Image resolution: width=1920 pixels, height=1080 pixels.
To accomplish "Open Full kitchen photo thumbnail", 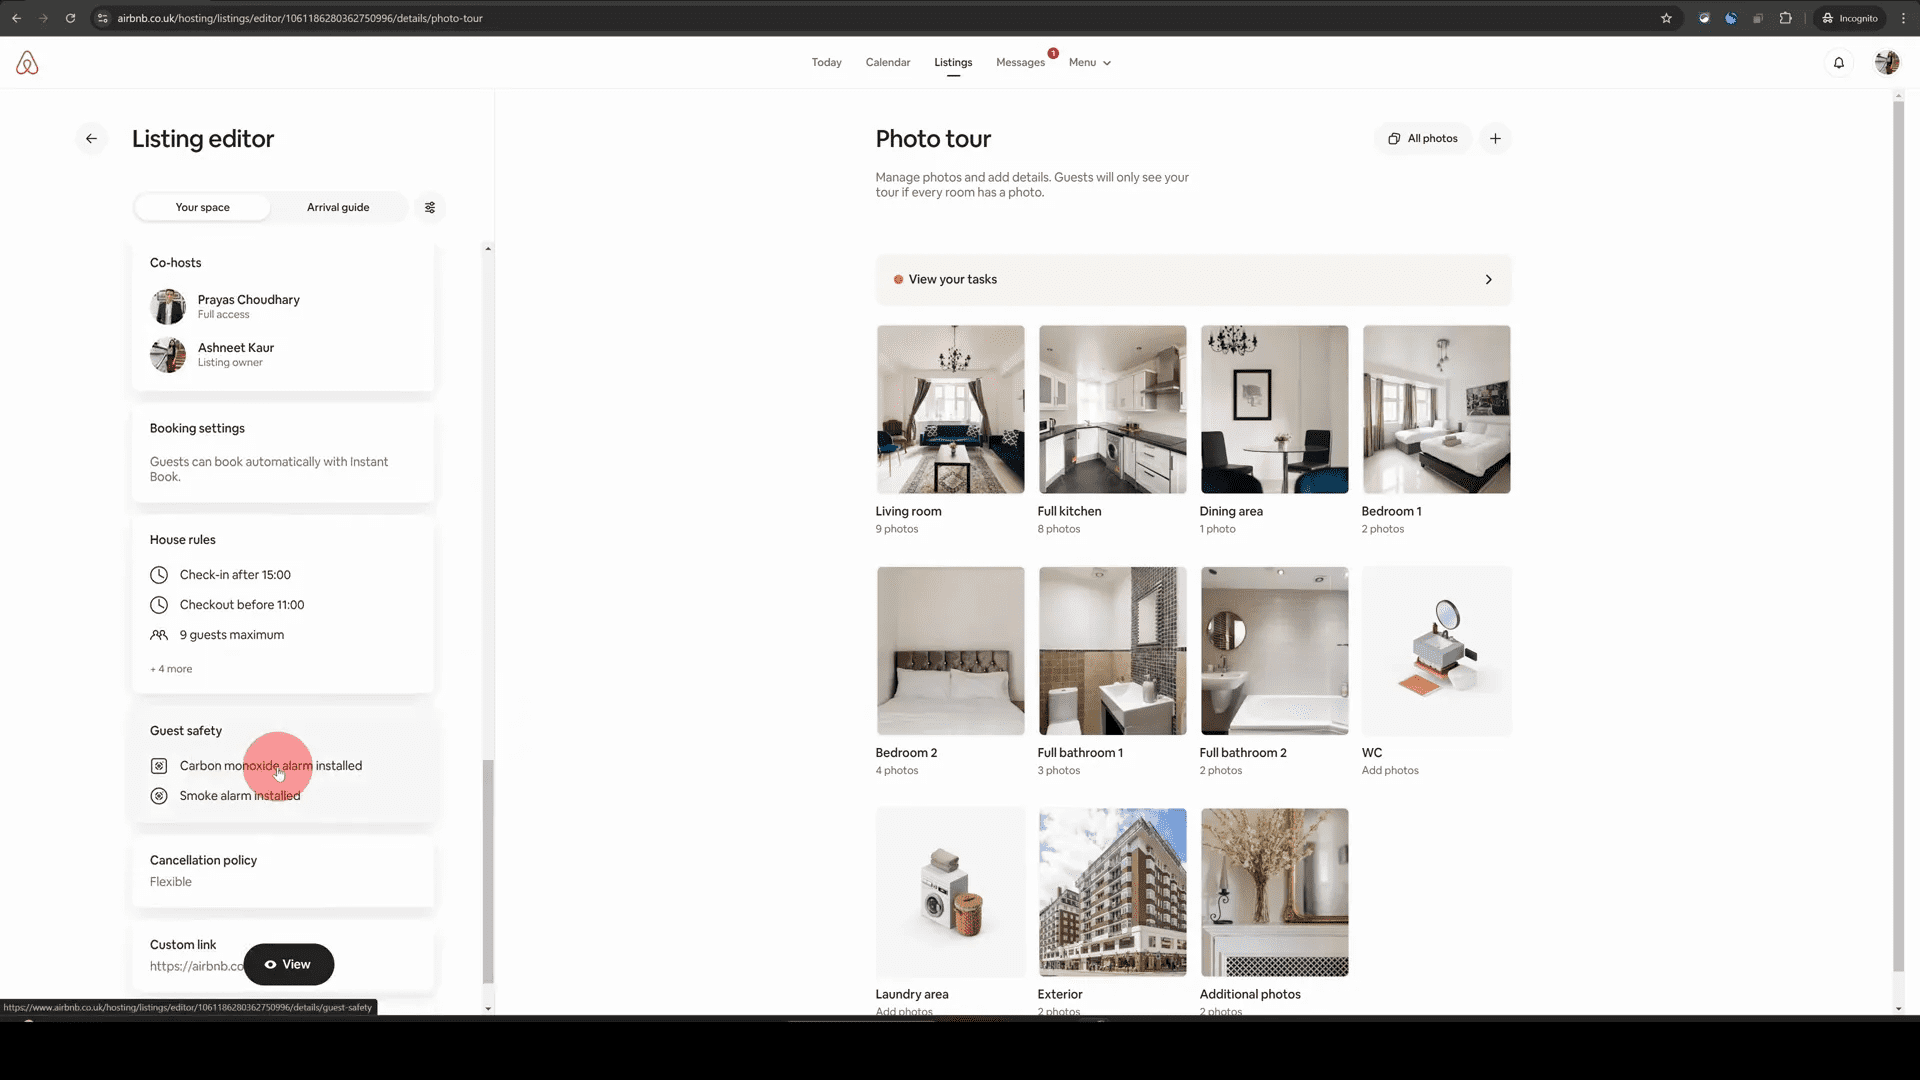I will [1112, 409].
